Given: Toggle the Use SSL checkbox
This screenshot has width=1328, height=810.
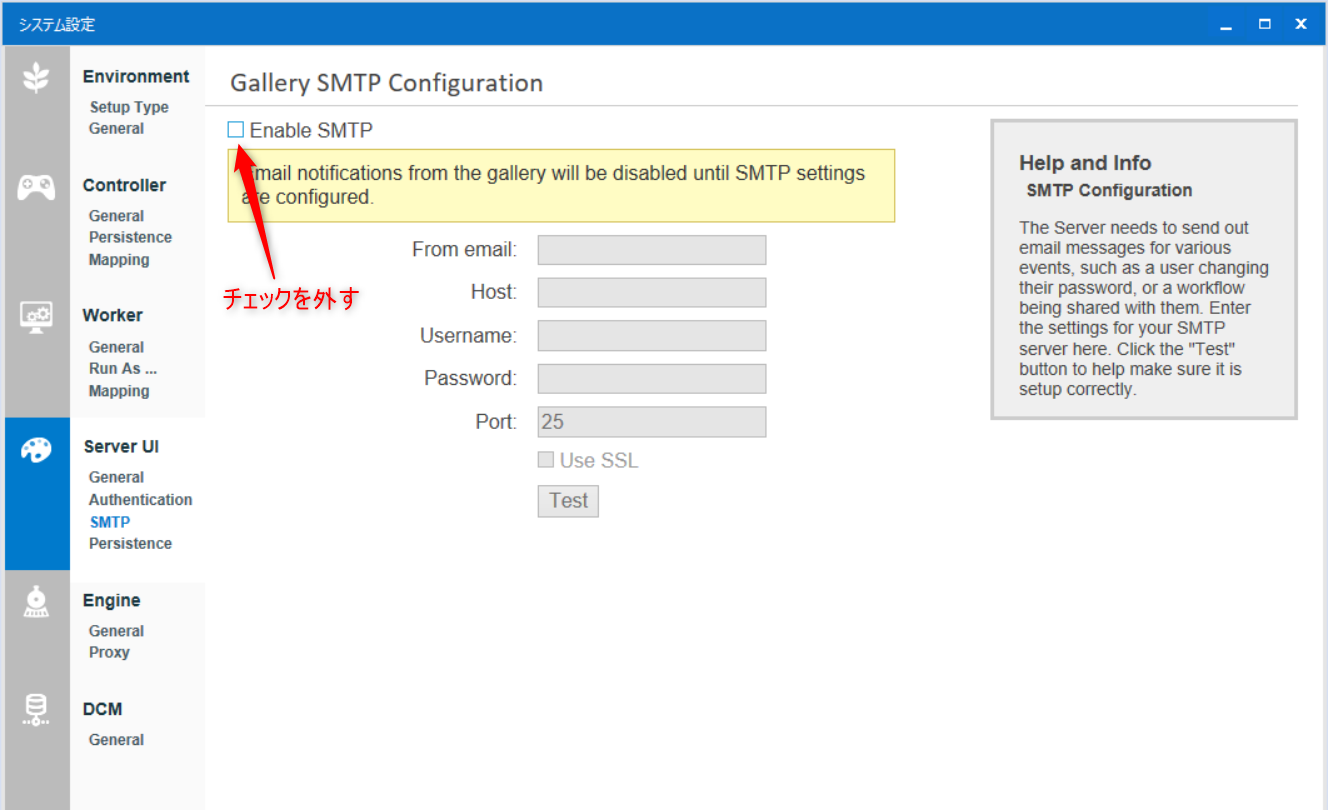Looking at the screenshot, I should 546,460.
